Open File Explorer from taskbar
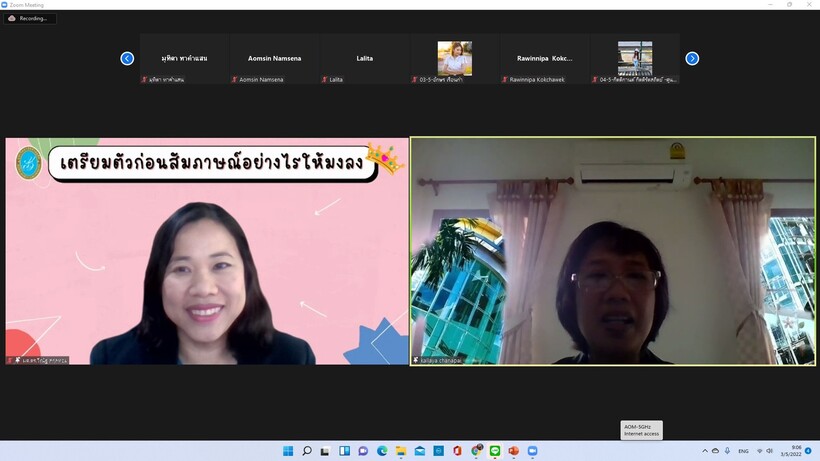 coord(401,451)
